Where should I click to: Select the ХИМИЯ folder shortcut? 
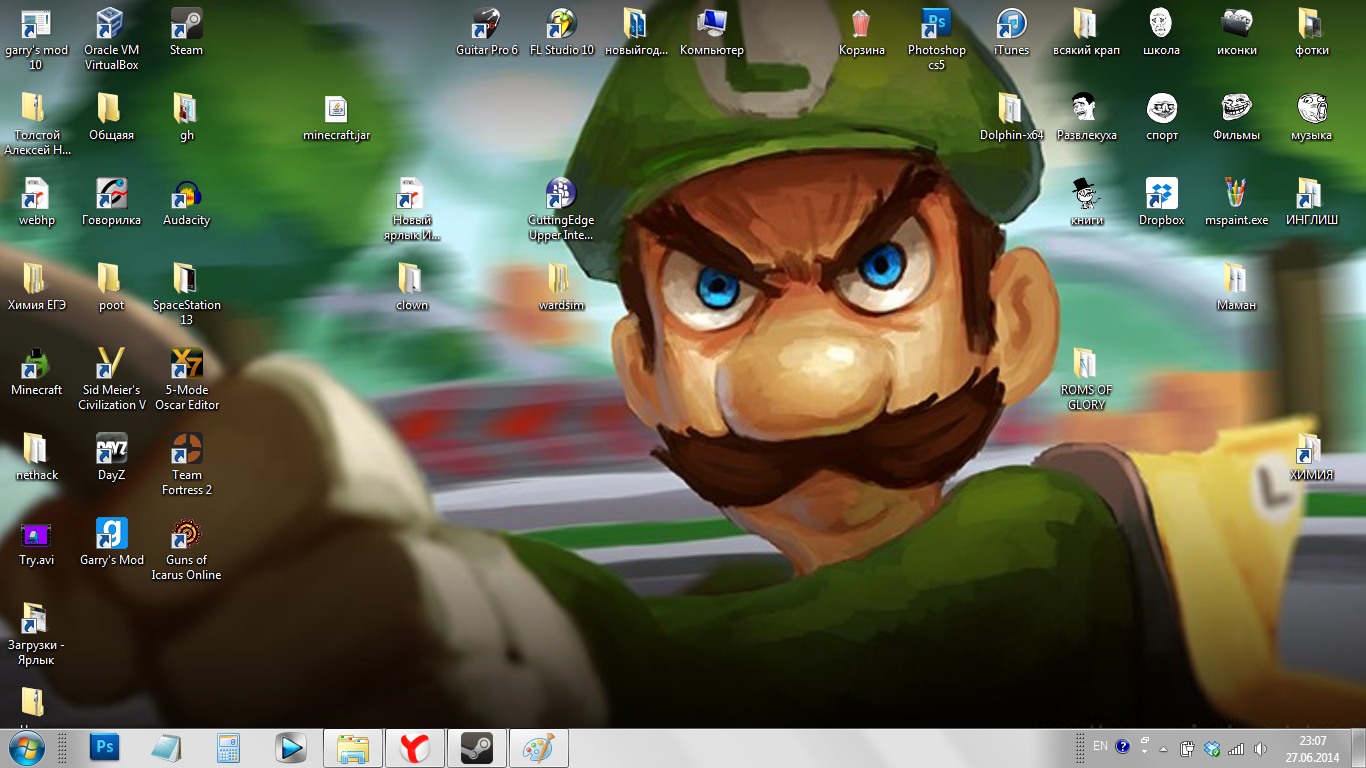coord(1311,457)
